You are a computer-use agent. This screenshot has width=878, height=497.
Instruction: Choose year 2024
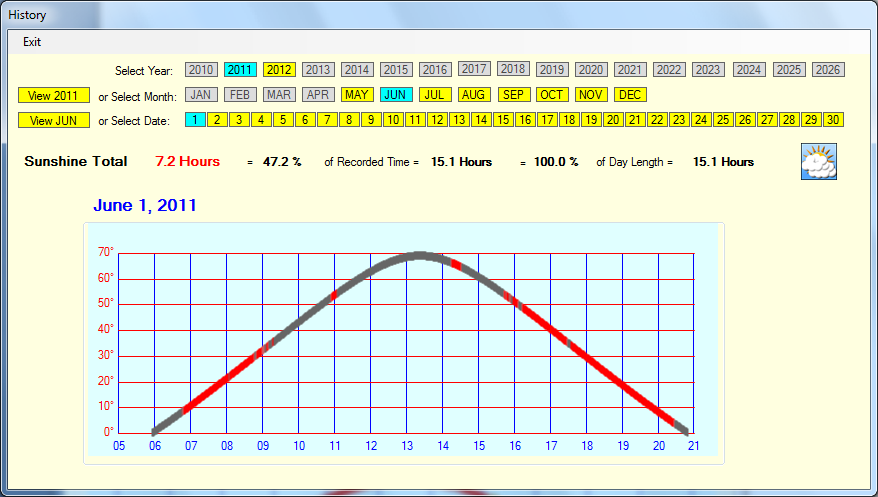pyautogui.click(x=749, y=69)
